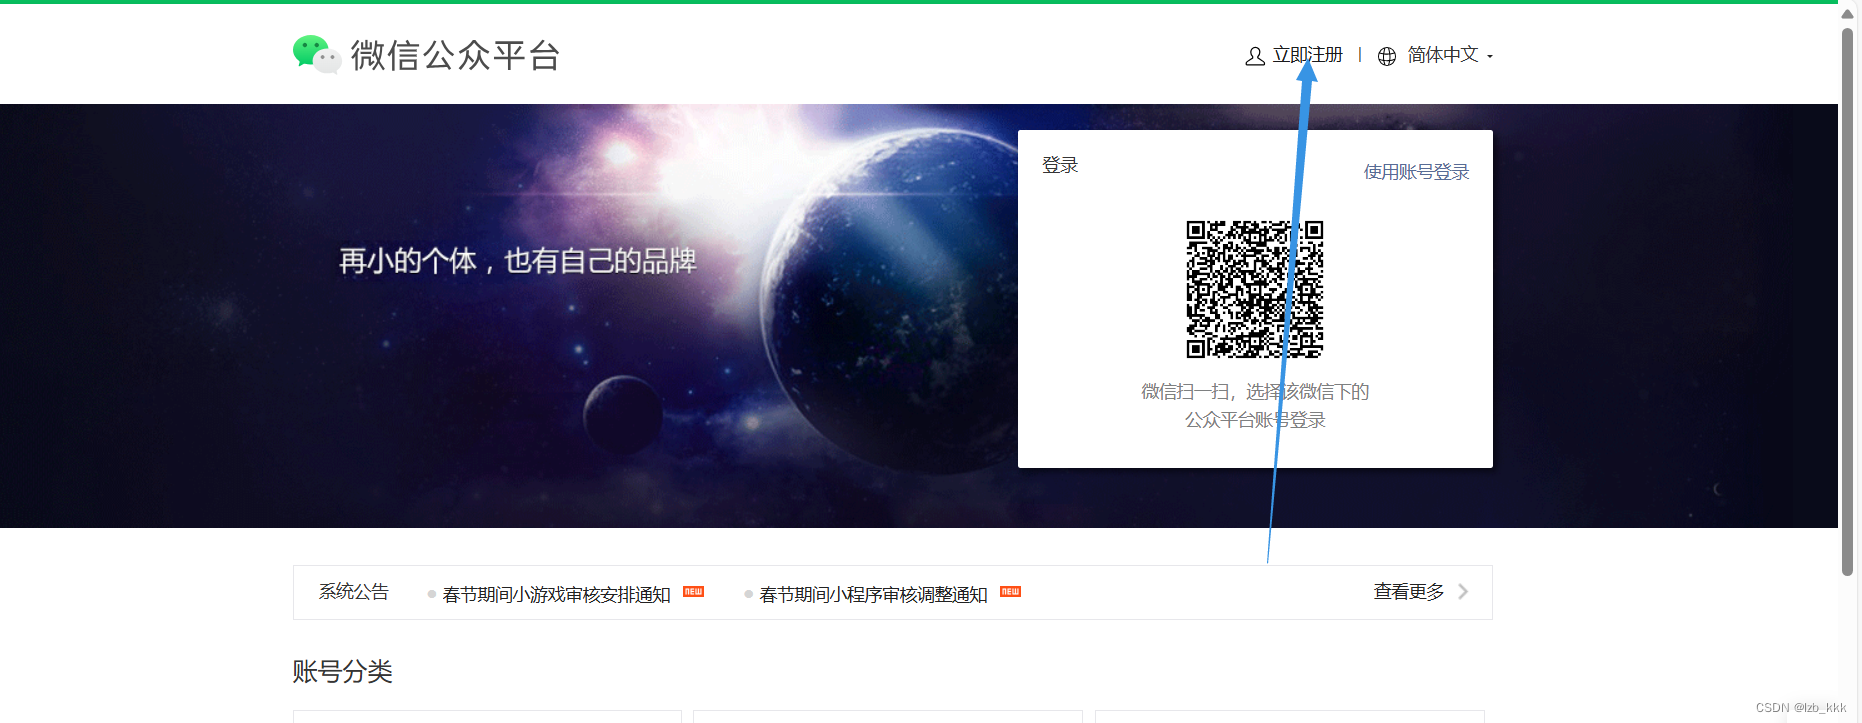The height and width of the screenshot is (723, 1862).
Task: Switch to 使用账号登录
Action: pyautogui.click(x=1416, y=172)
